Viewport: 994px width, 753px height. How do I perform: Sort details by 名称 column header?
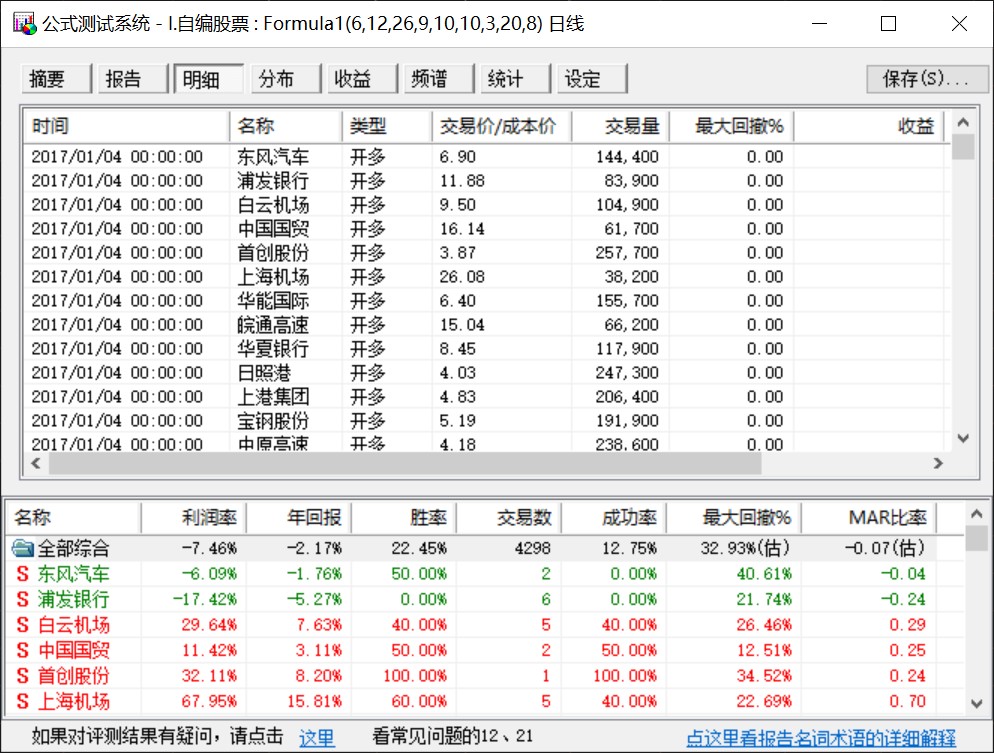pos(285,126)
